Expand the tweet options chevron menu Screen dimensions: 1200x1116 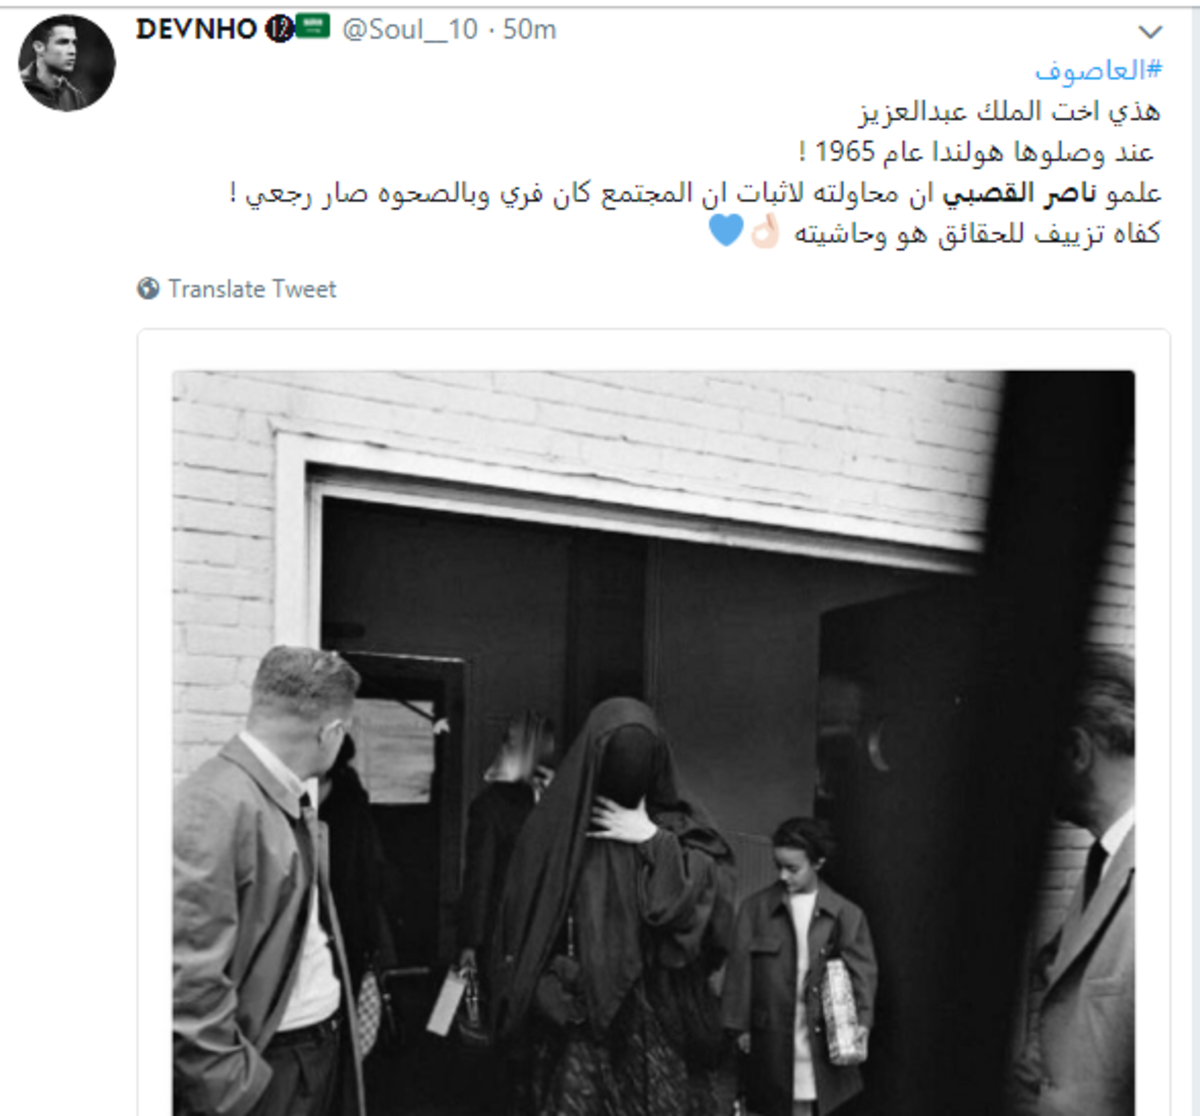pos(1151,32)
